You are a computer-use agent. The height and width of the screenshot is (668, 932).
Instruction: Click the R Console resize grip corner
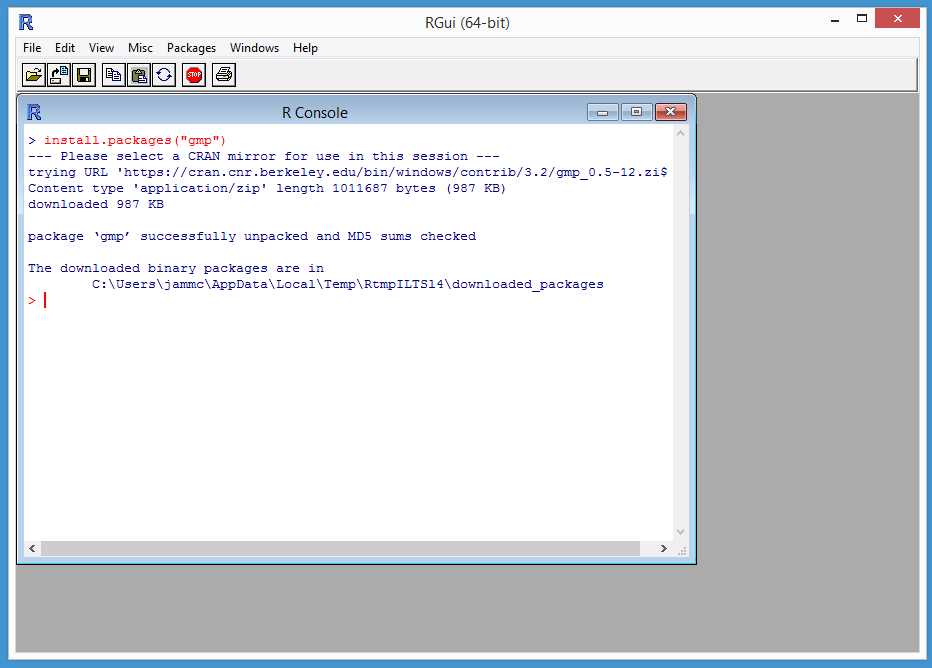(682, 551)
